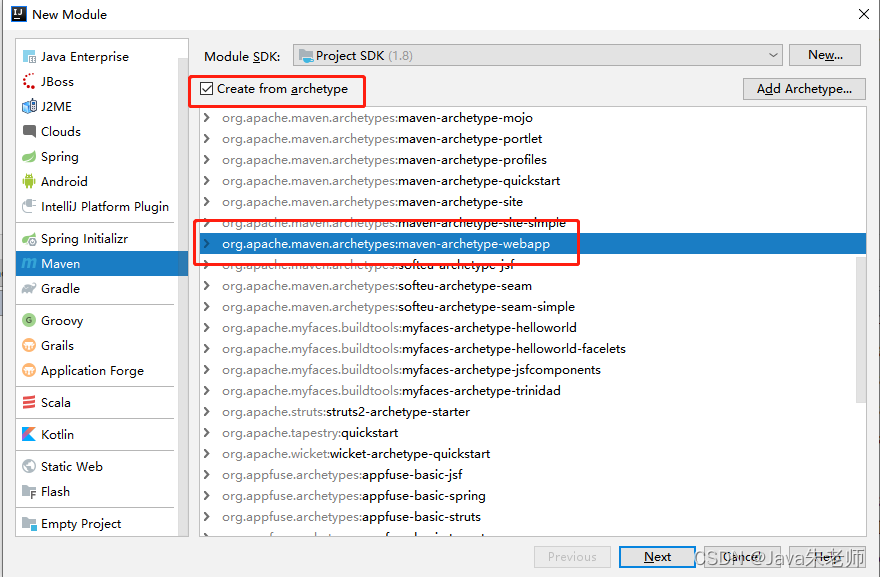Image resolution: width=880 pixels, height=577 pixels.
Task: Click the Next button
Action: (x=657, y=557)
